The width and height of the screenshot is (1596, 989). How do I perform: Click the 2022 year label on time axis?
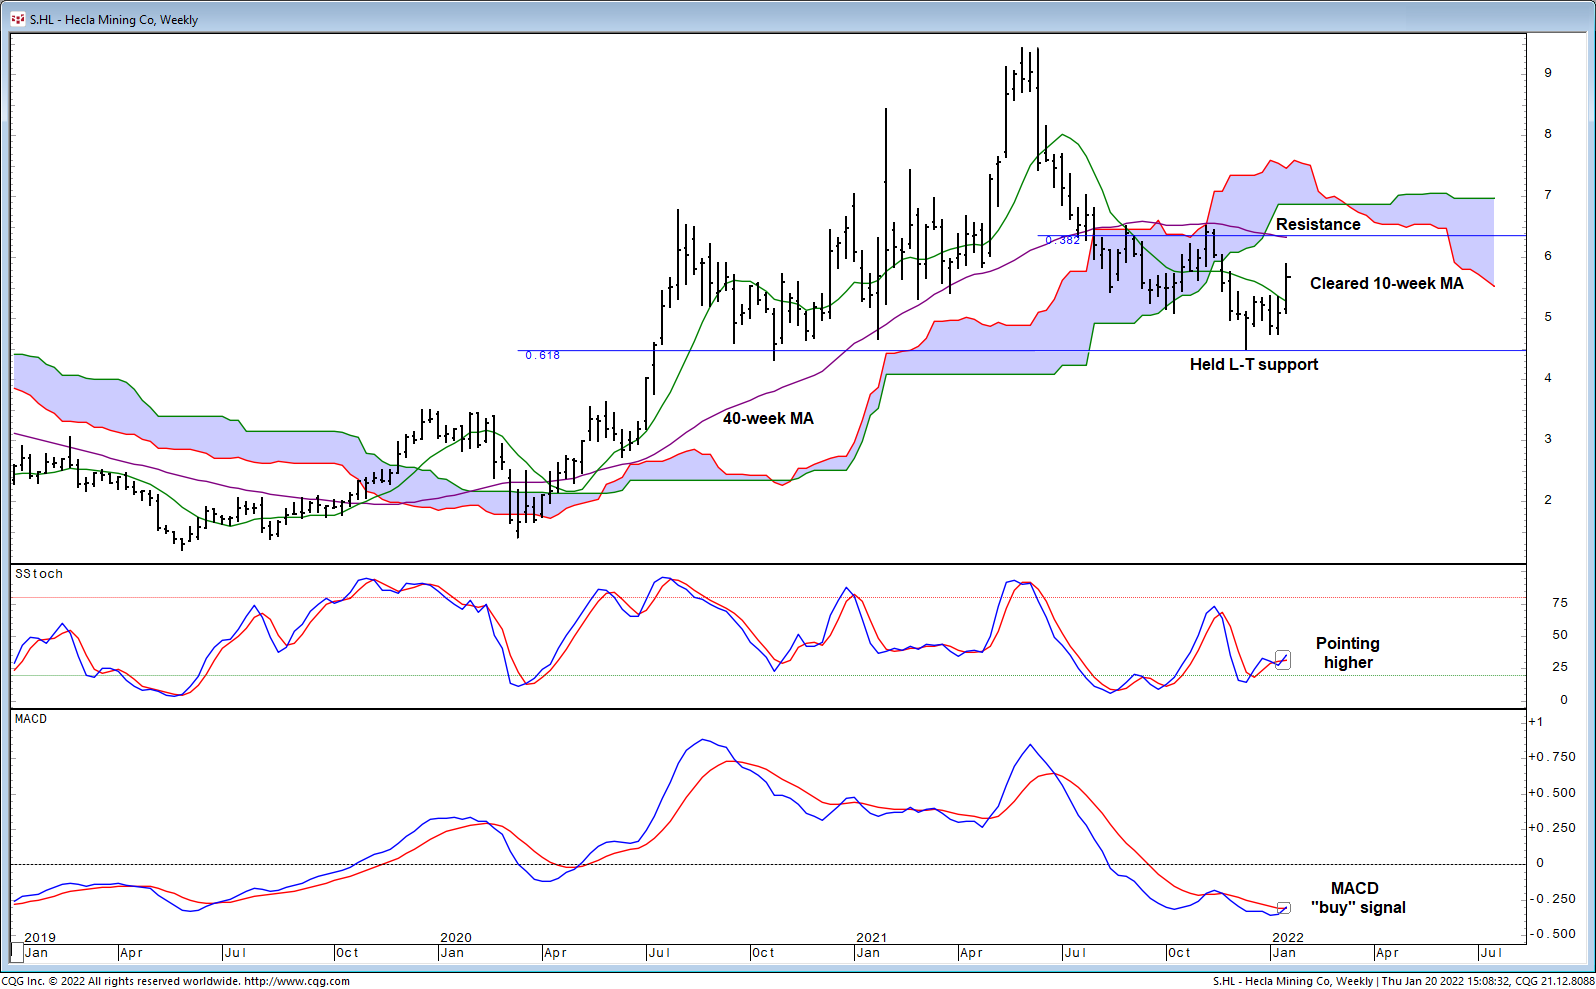coord(1288,938)
